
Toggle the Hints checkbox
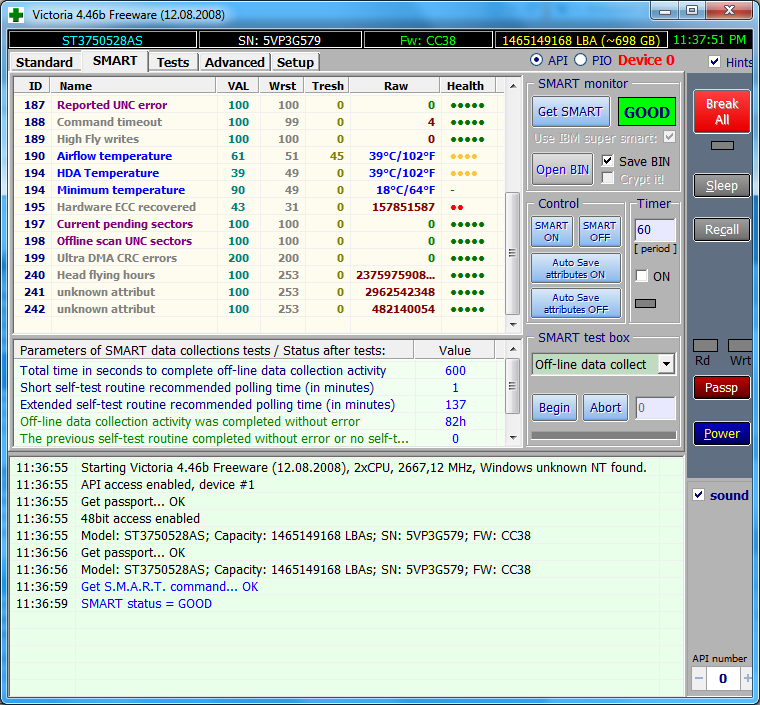714,62
